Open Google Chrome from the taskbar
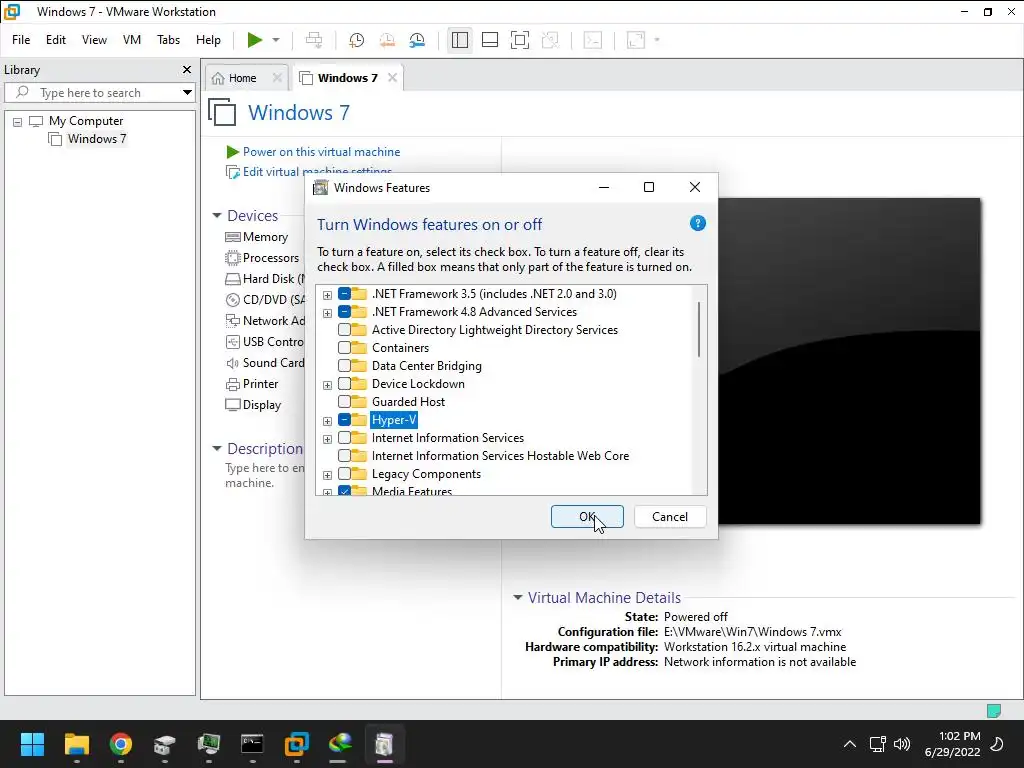Image resolution: width=1024 pixels, height=768 pixels. coord(121,744)
